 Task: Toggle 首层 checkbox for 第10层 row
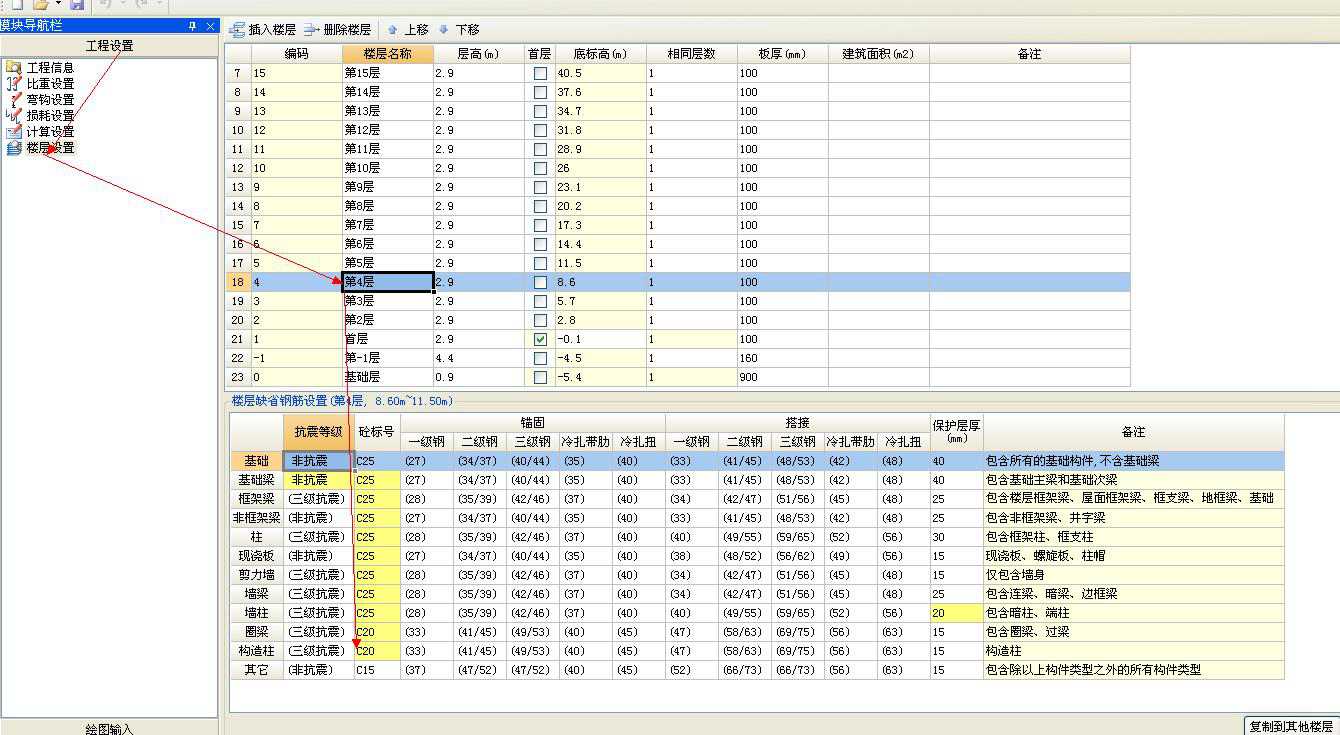coord(540,168)
